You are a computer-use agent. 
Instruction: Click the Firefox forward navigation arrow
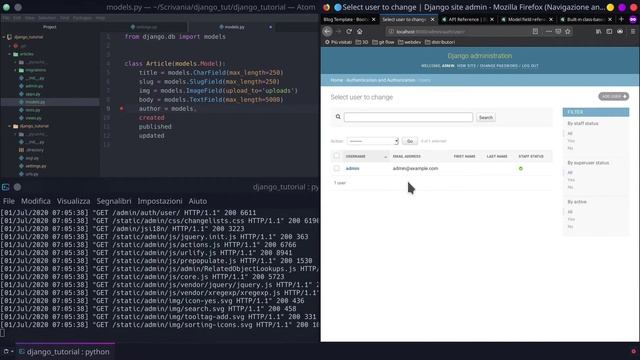click(338, 31)
